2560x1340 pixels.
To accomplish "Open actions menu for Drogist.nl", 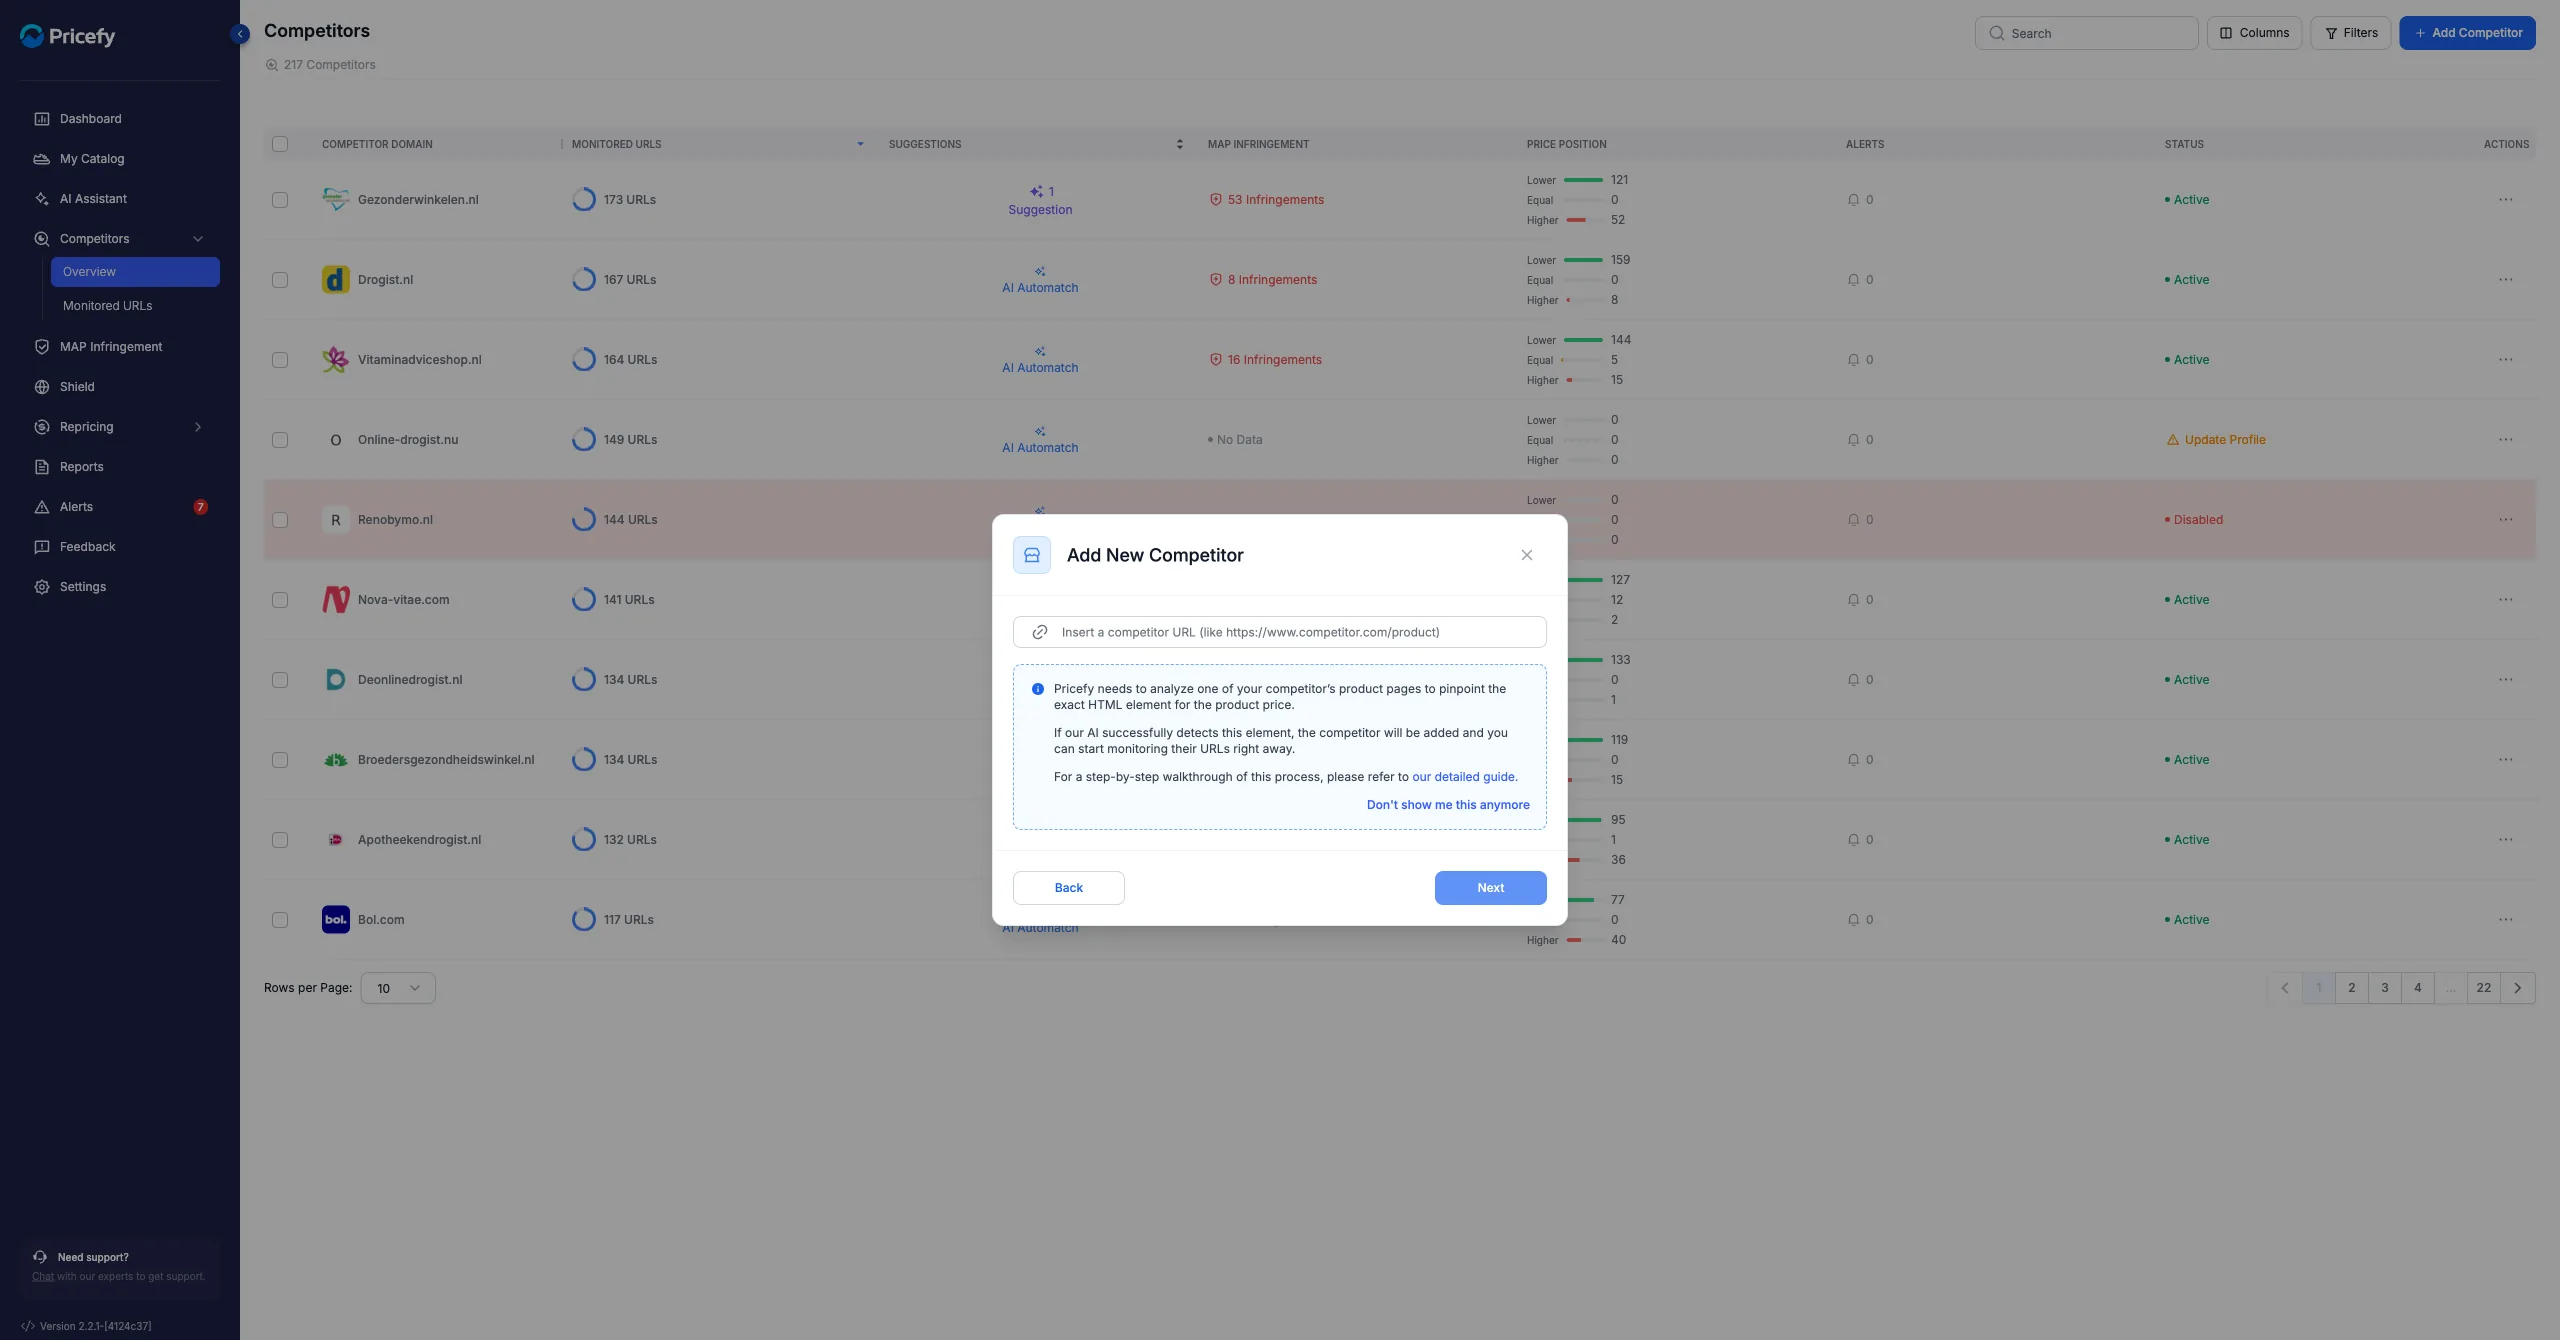I will 2505,280.
